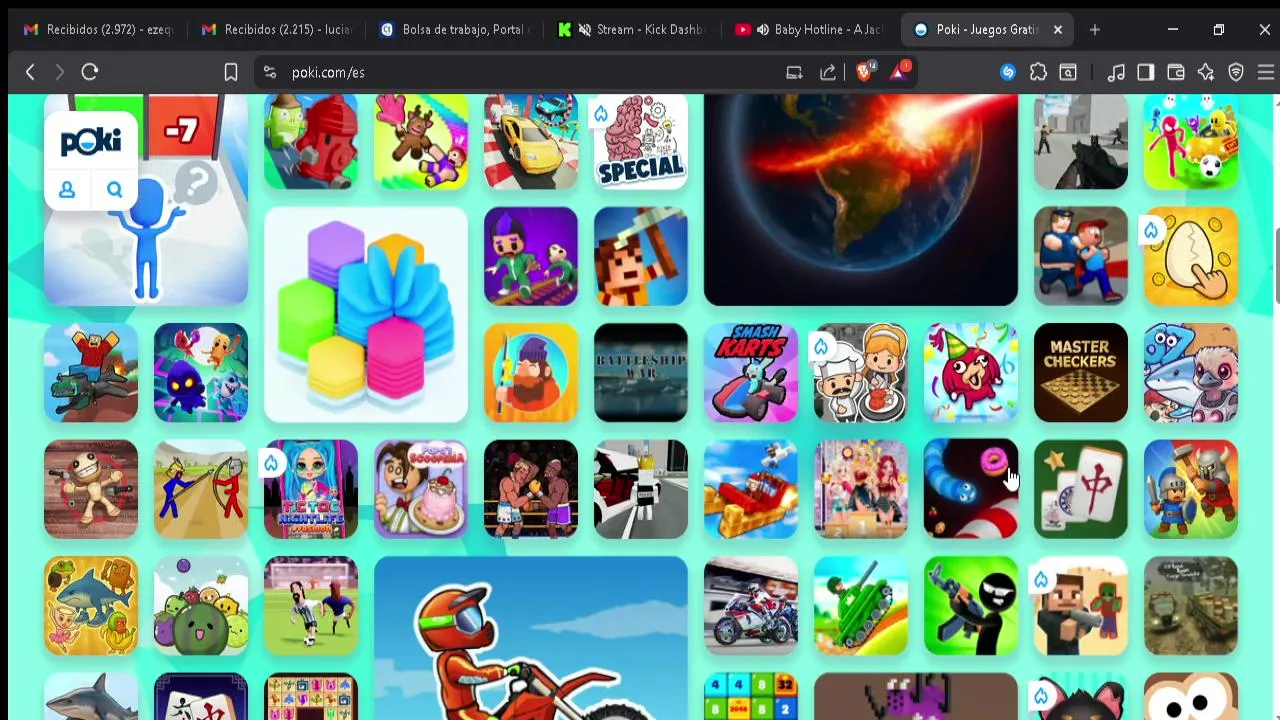The width and height of the screenshot is (1280, 720).
Task: Open the Mahjong tiles with star game
Action: point(1081,489)
